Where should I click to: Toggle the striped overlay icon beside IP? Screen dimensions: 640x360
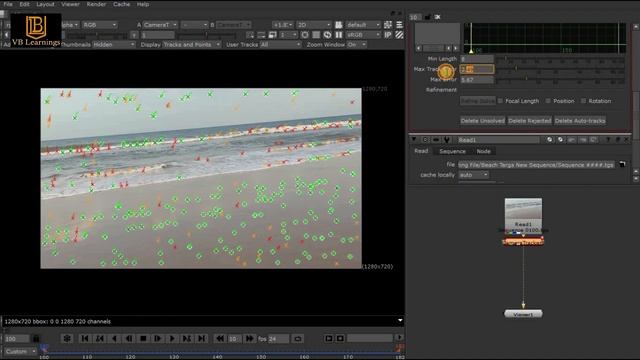tap(399, 35)
